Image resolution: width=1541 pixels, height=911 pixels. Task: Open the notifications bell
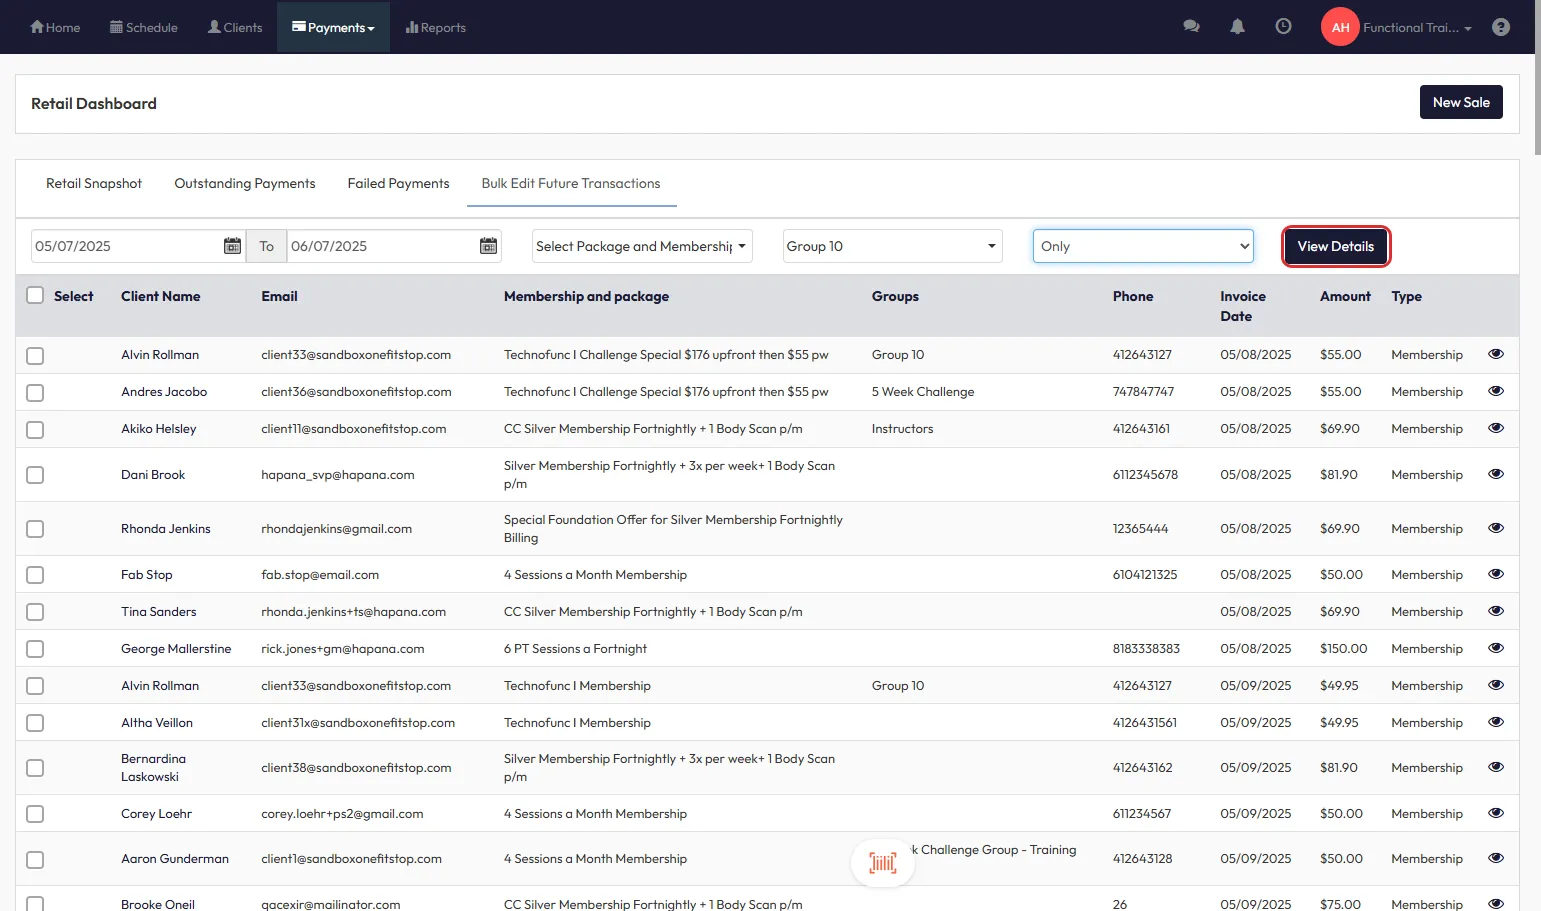point(1237,27)
